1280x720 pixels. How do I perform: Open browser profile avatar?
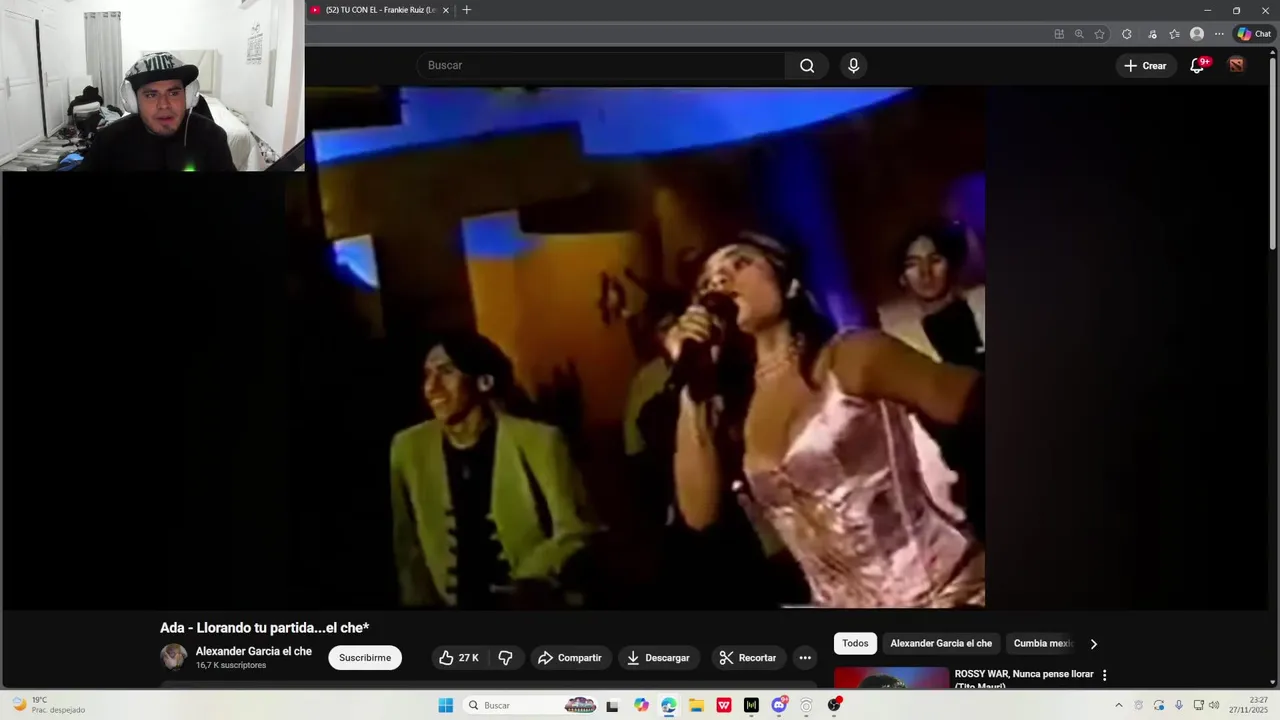click(x=1197, y=34)
